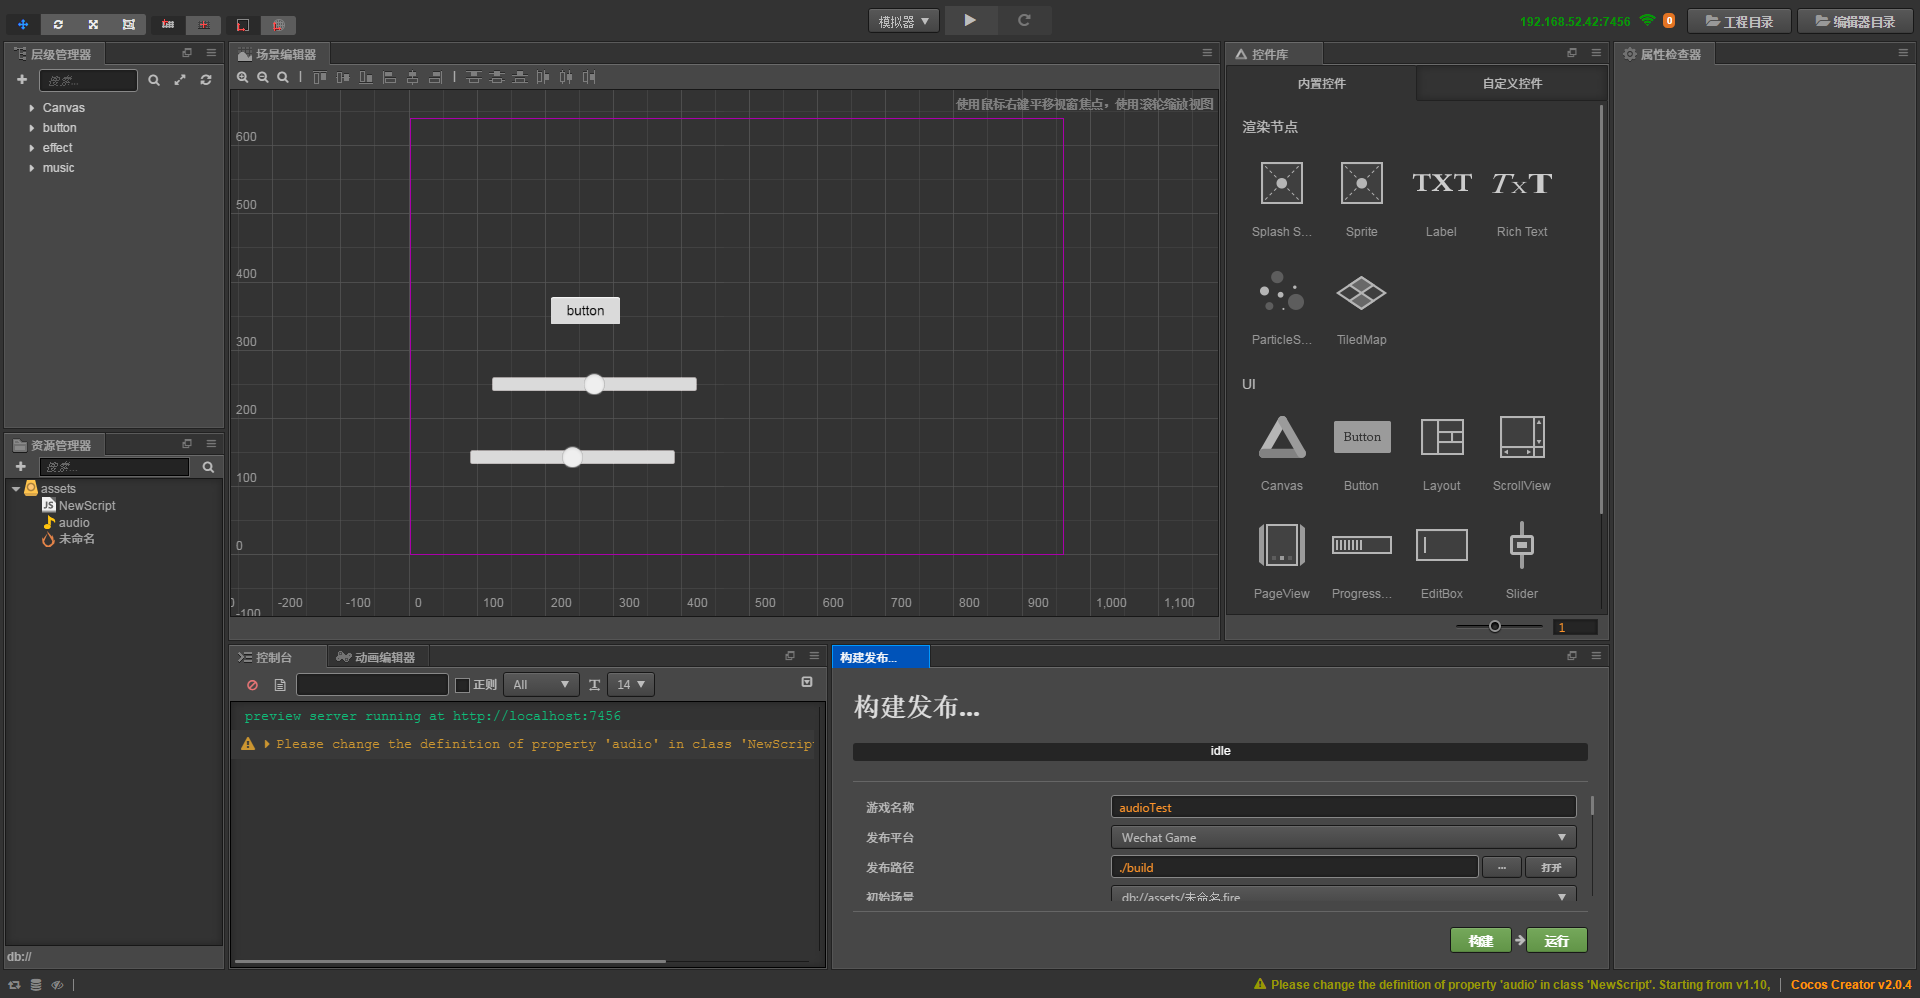Image resolution: width=1920 pixels, height=998 pixels.
Task: Expand the audio property warning message
Action: pyautogui.click(x=267, y=744)
